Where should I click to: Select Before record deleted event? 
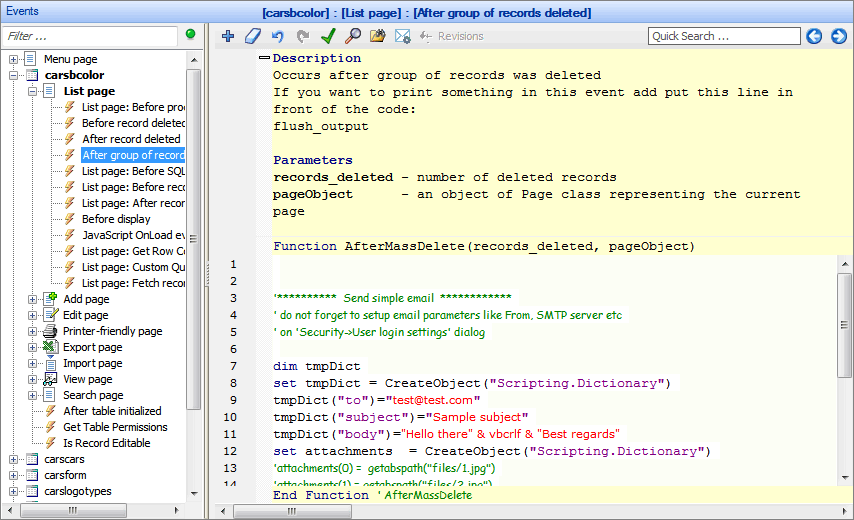click(133, 123)
